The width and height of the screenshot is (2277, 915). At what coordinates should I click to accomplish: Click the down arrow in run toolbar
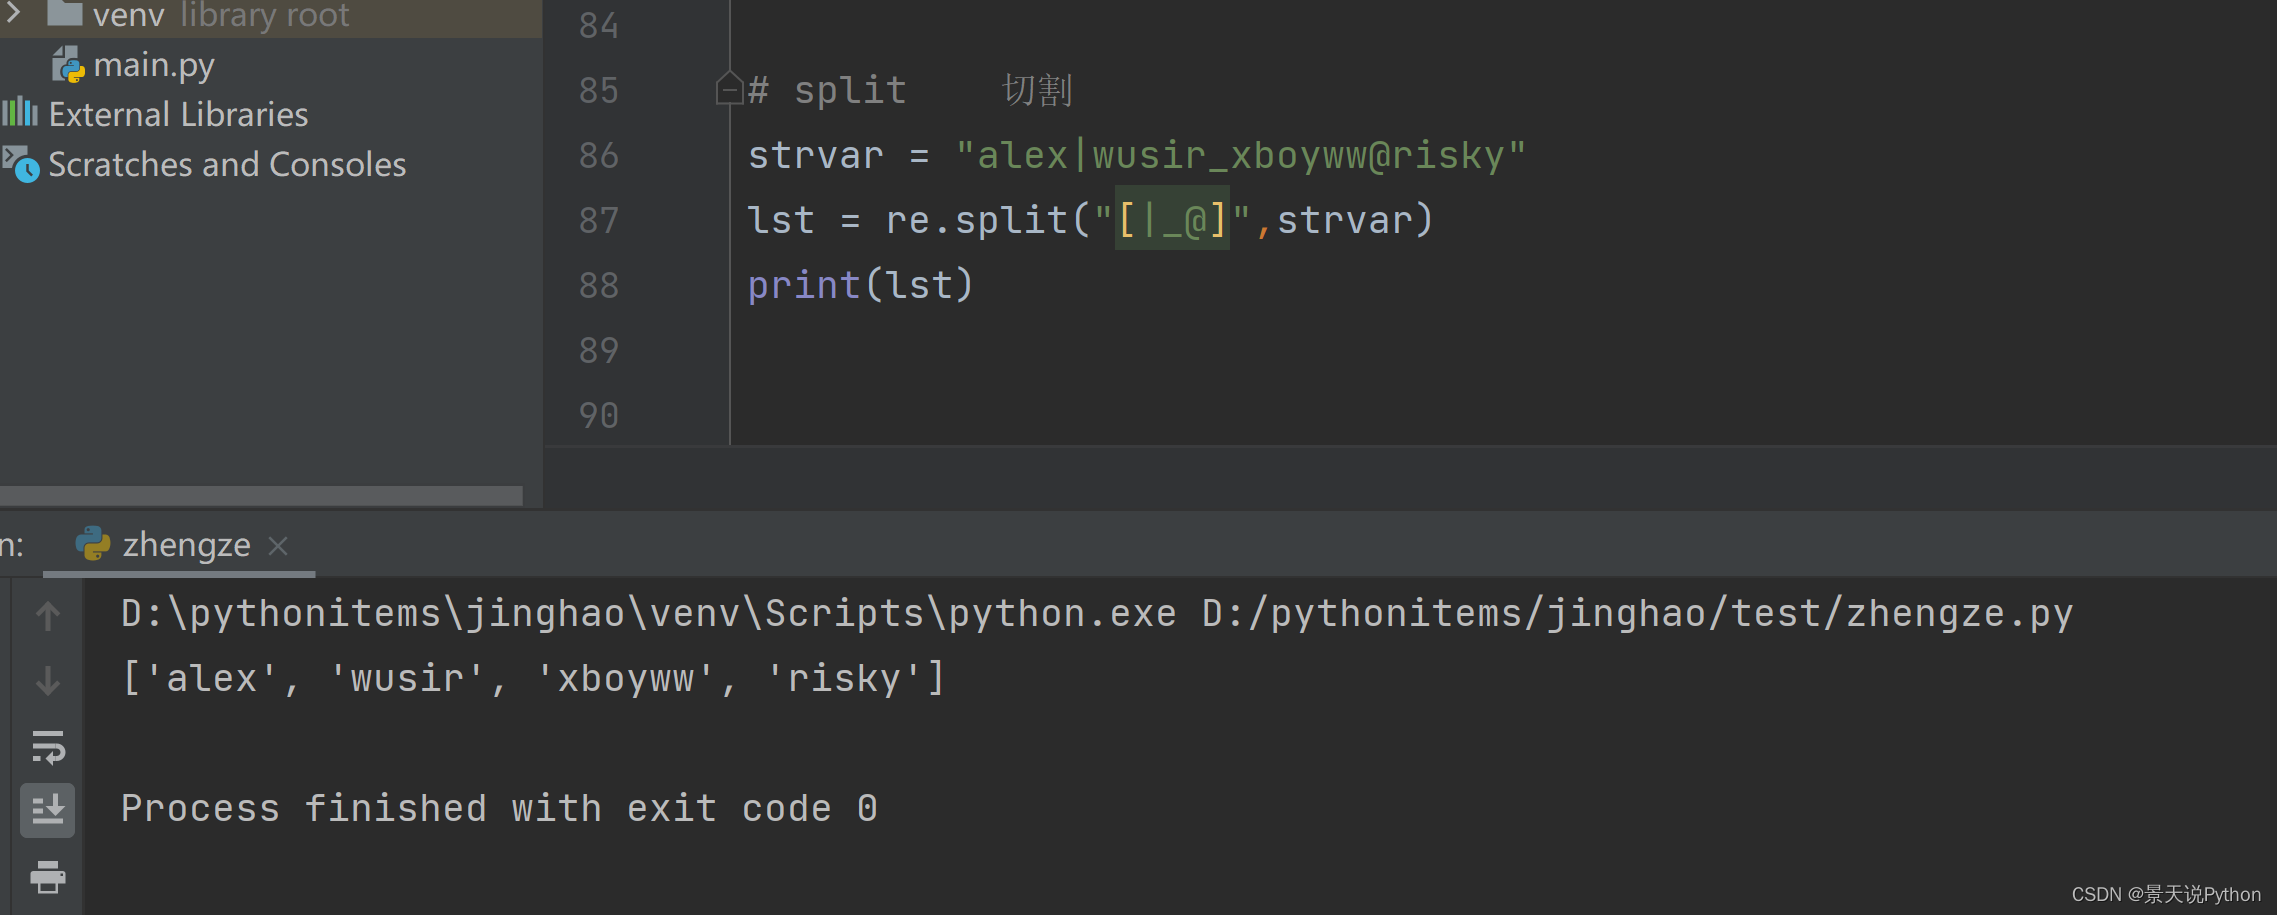pyautogui.click(x=47, y=681)
